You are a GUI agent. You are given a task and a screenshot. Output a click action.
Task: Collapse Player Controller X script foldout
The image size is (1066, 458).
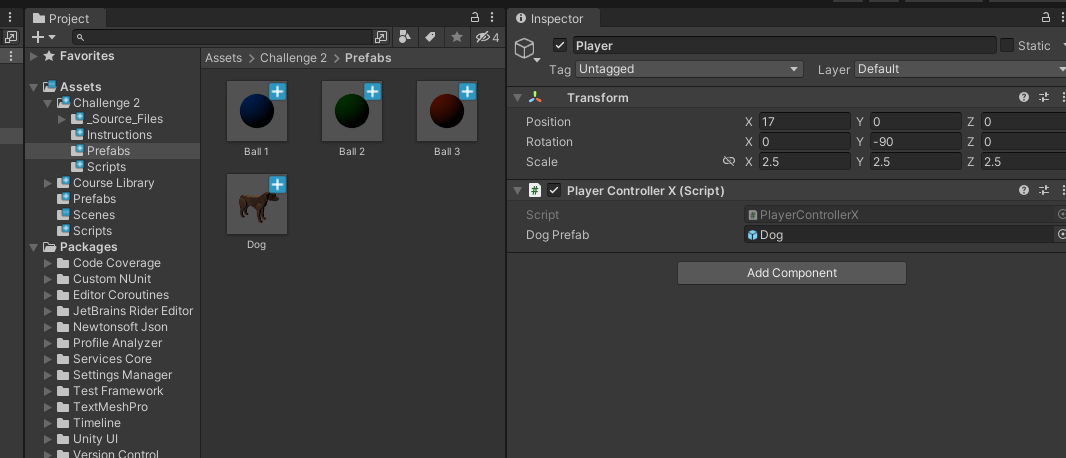517,191
